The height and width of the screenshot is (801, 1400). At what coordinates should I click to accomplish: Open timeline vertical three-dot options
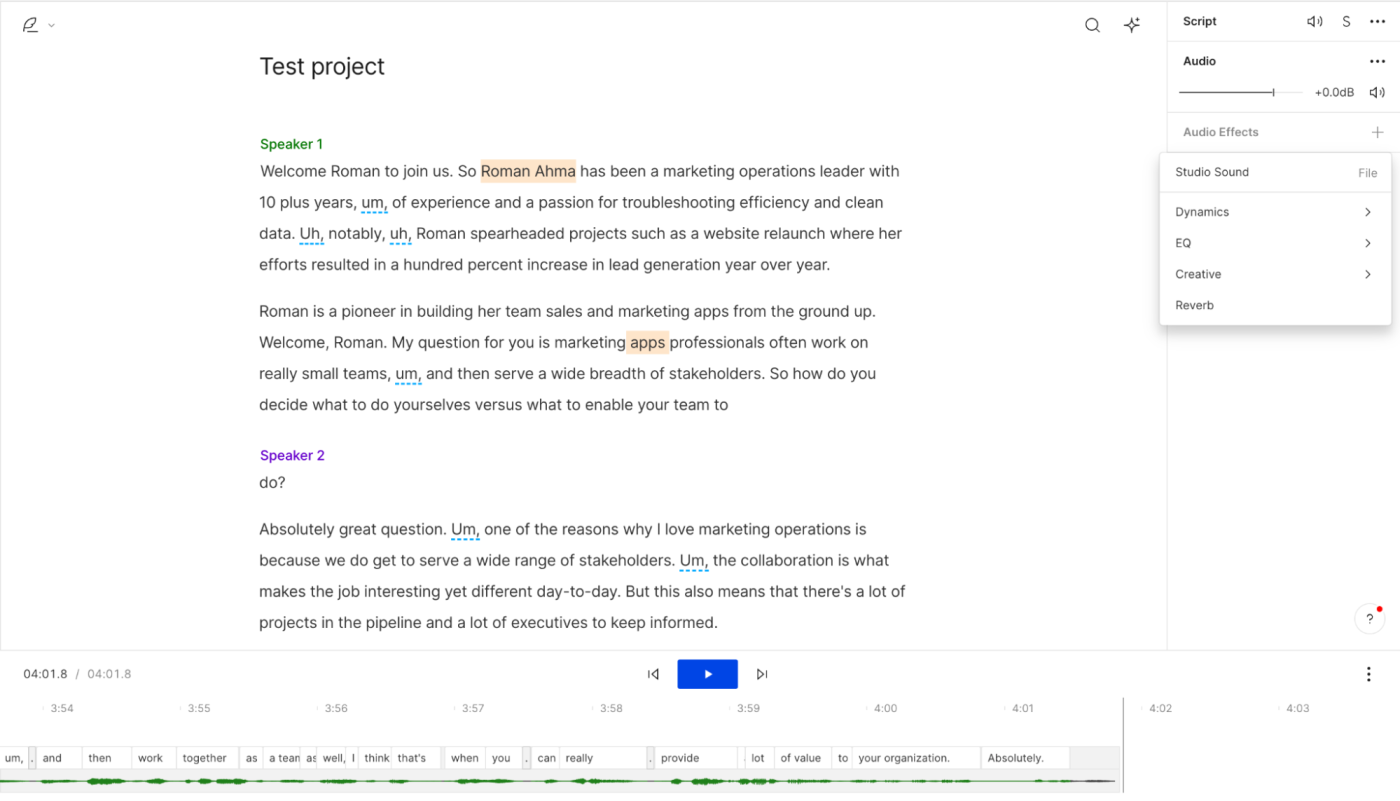[x=1369, y=674]
